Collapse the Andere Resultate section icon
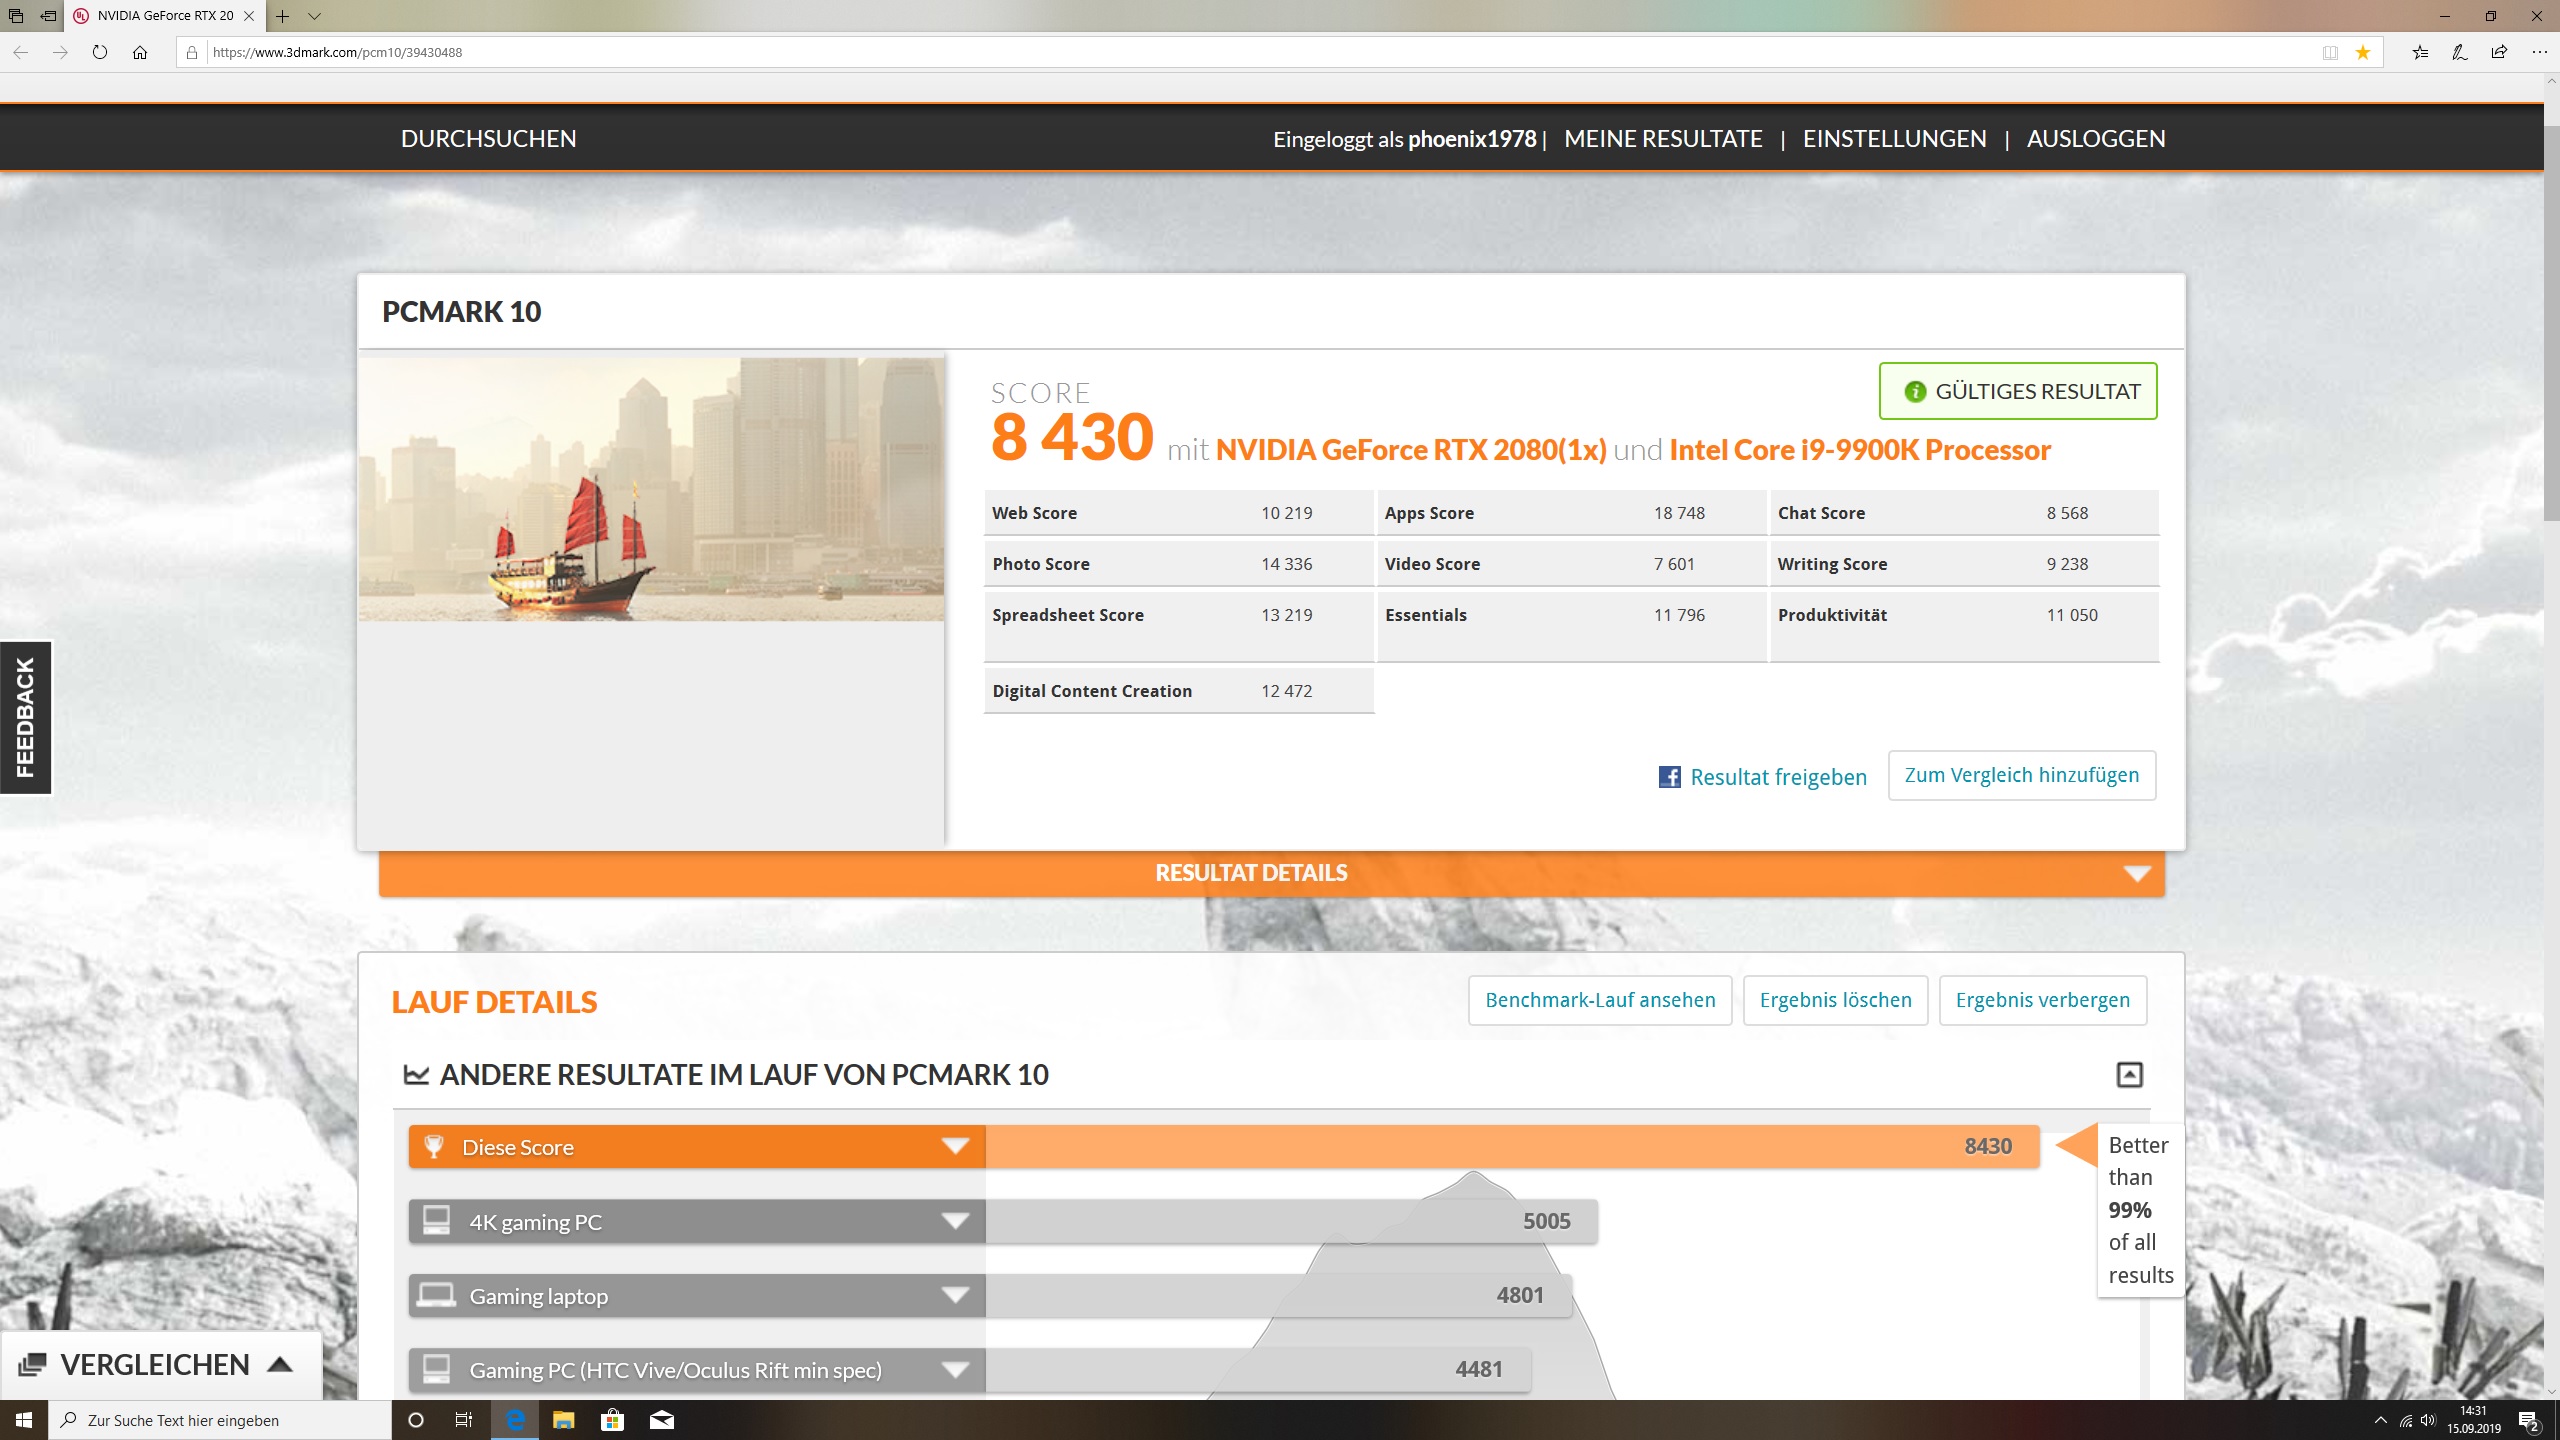Viewport: 2560px width, 1440px height. coord(2129,1075)
